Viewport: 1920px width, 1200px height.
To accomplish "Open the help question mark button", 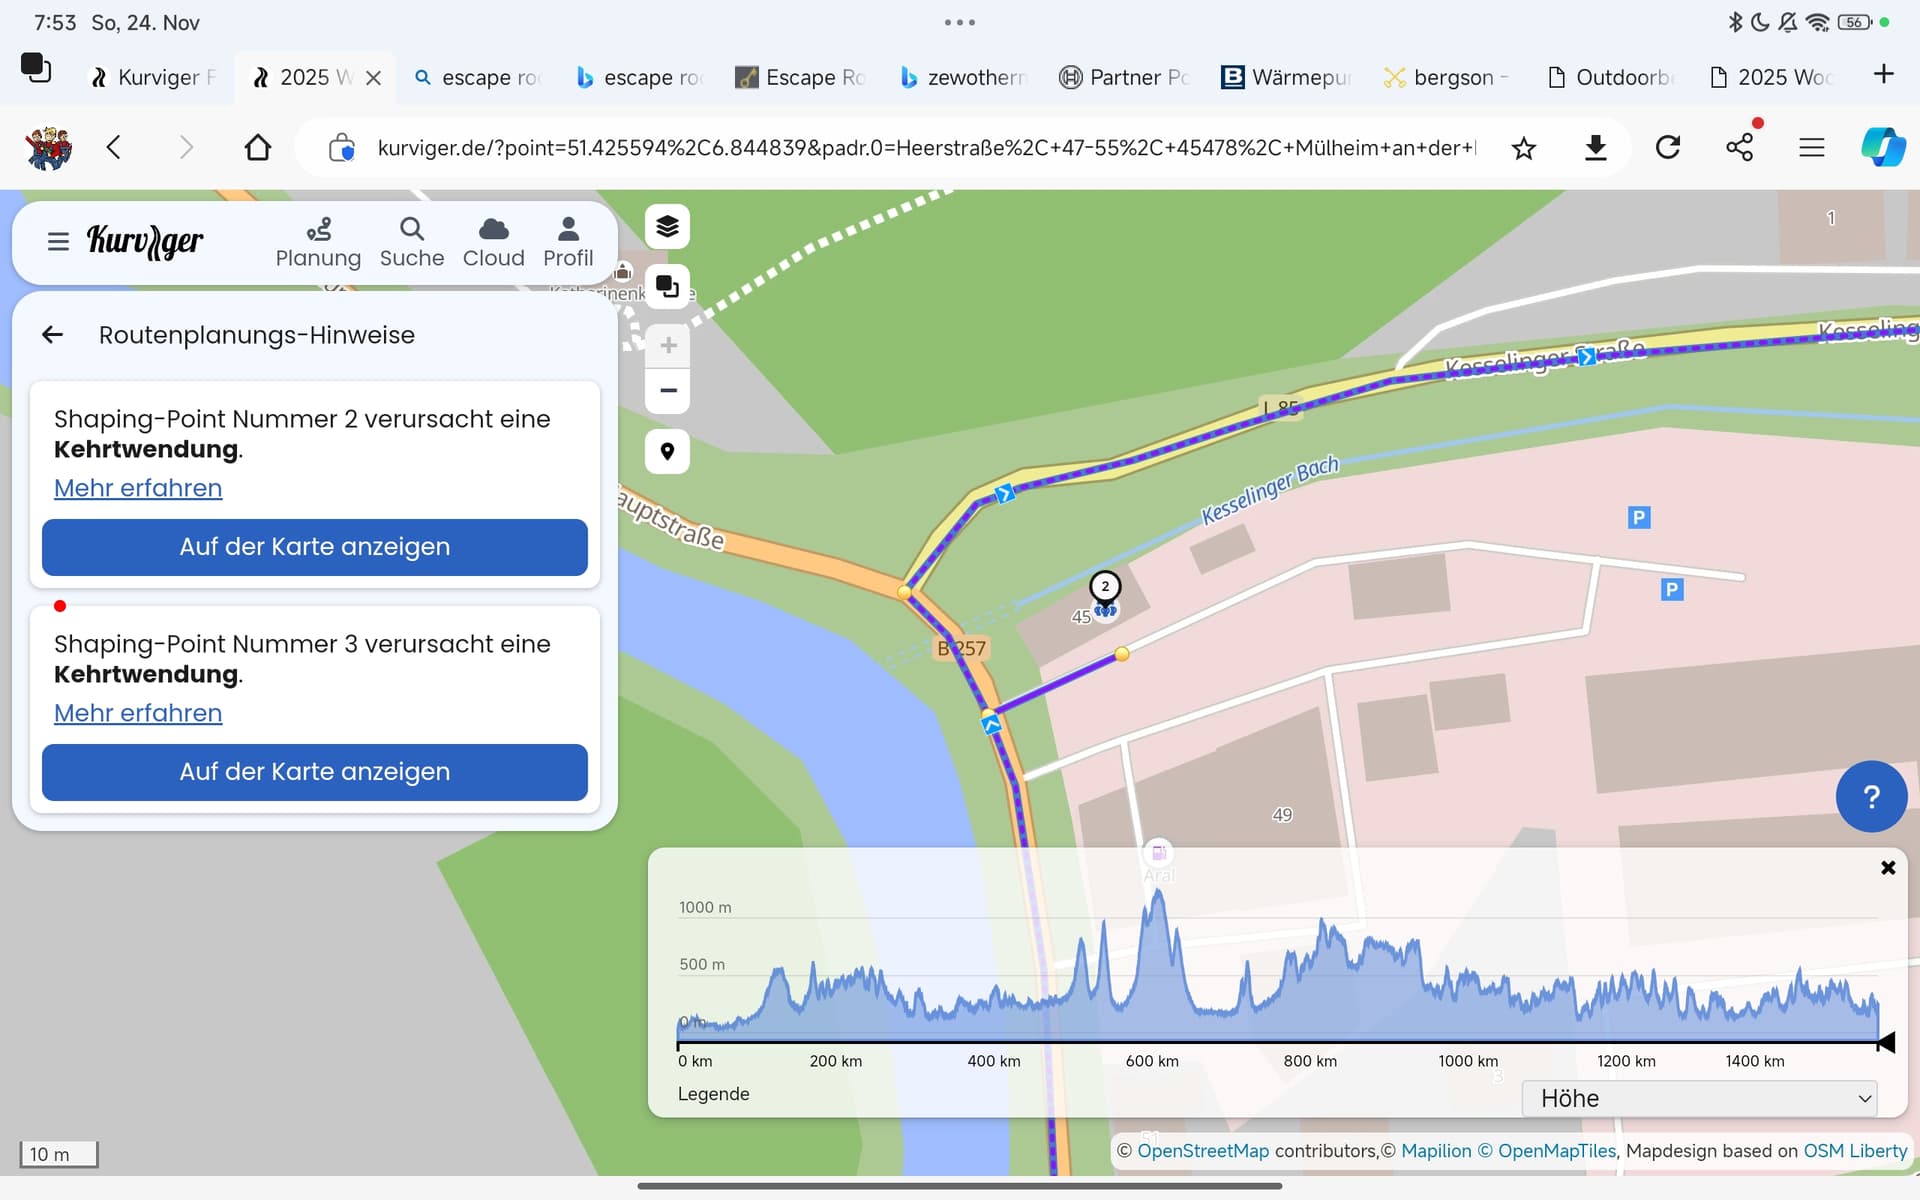I will pos(1871,797).
